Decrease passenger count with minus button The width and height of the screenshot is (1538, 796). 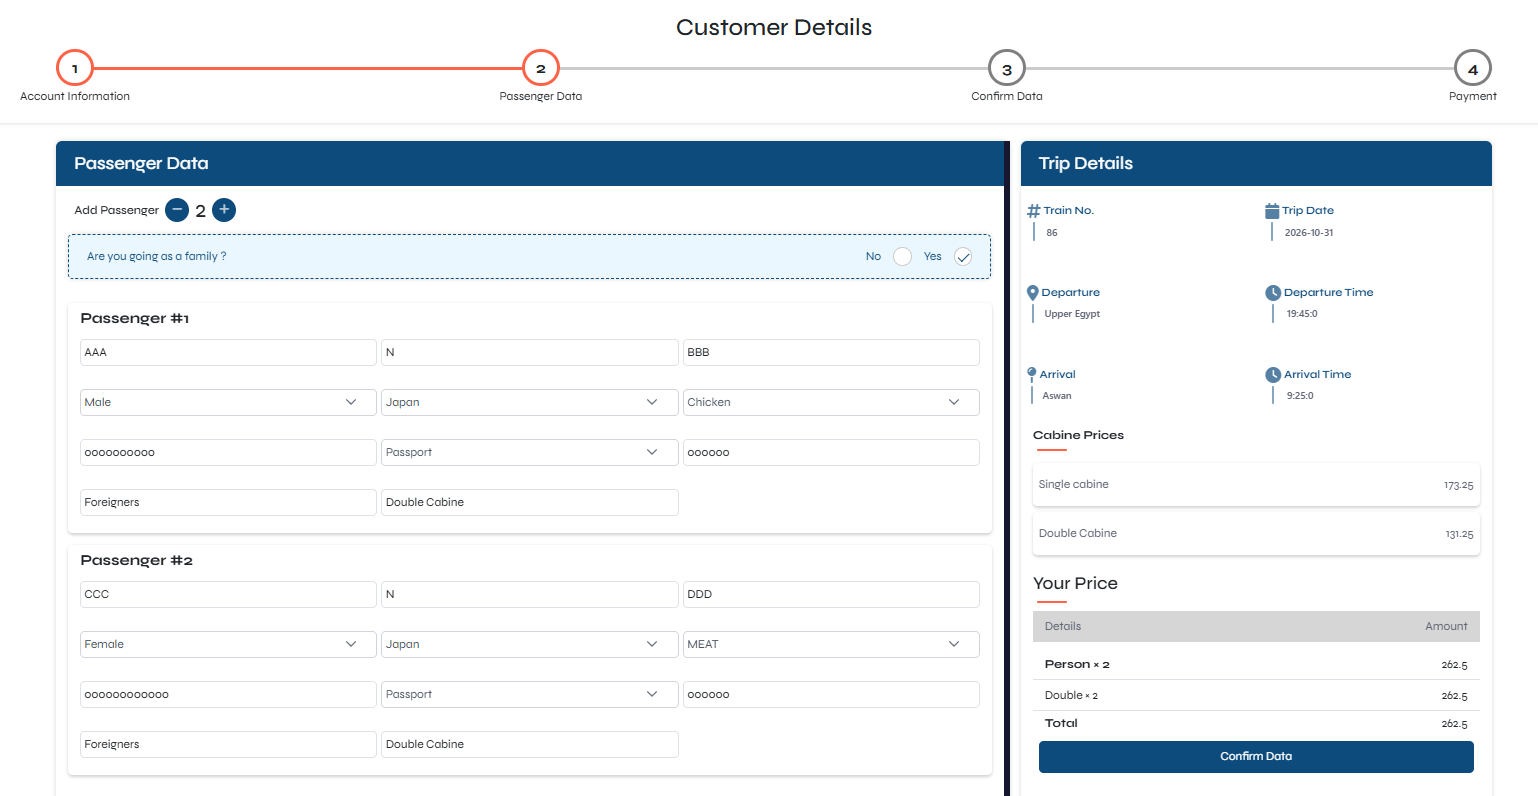(177, 210)
